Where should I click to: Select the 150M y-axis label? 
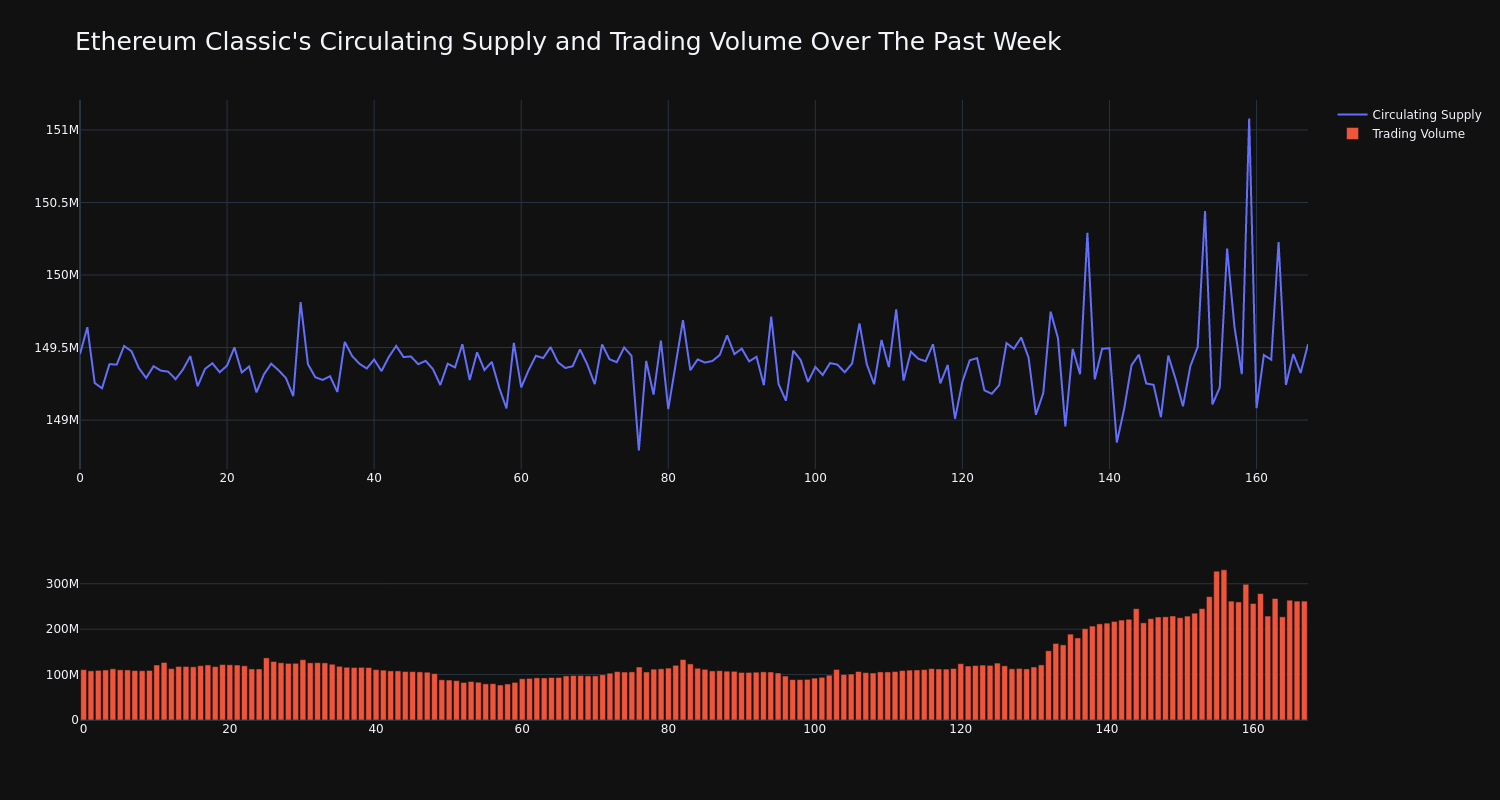pyautogui.click(x=62, y=275)
